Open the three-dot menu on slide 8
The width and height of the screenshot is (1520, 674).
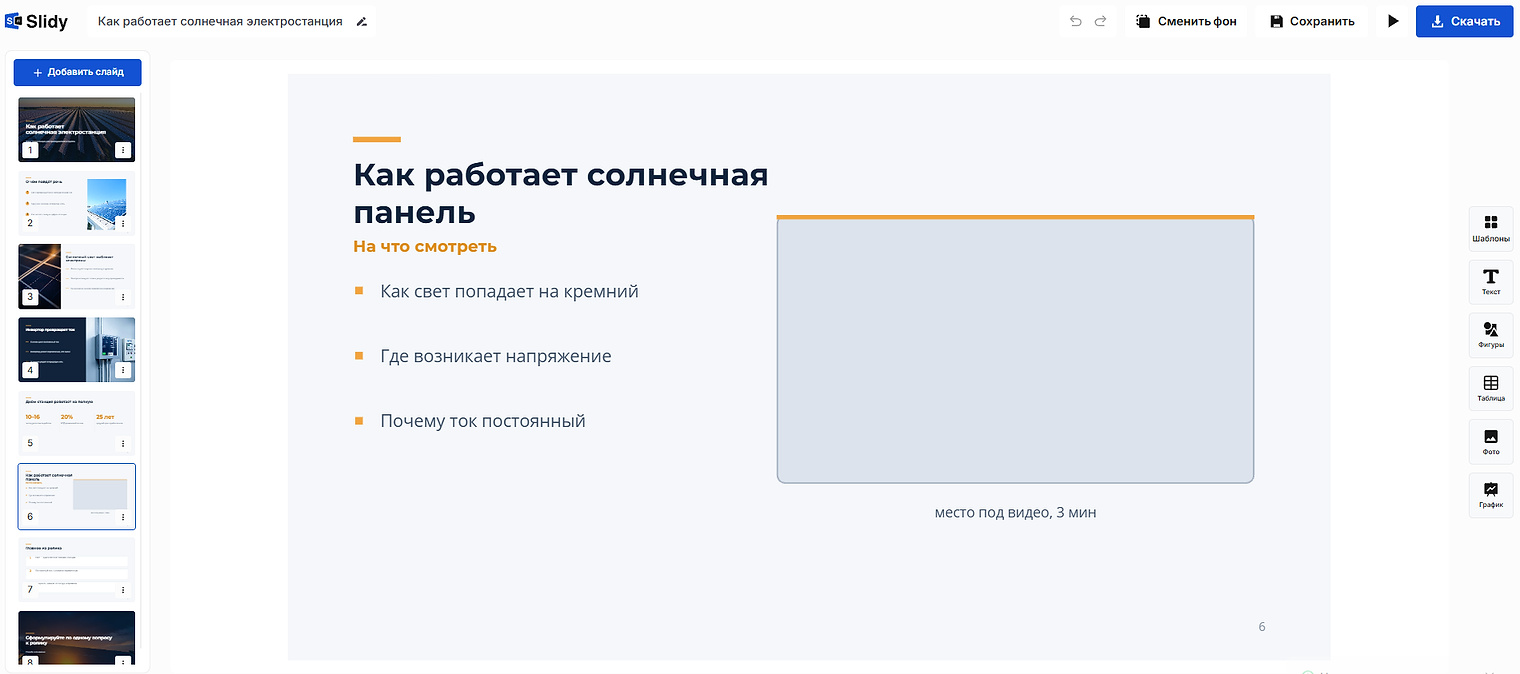(x=123, y=662)
